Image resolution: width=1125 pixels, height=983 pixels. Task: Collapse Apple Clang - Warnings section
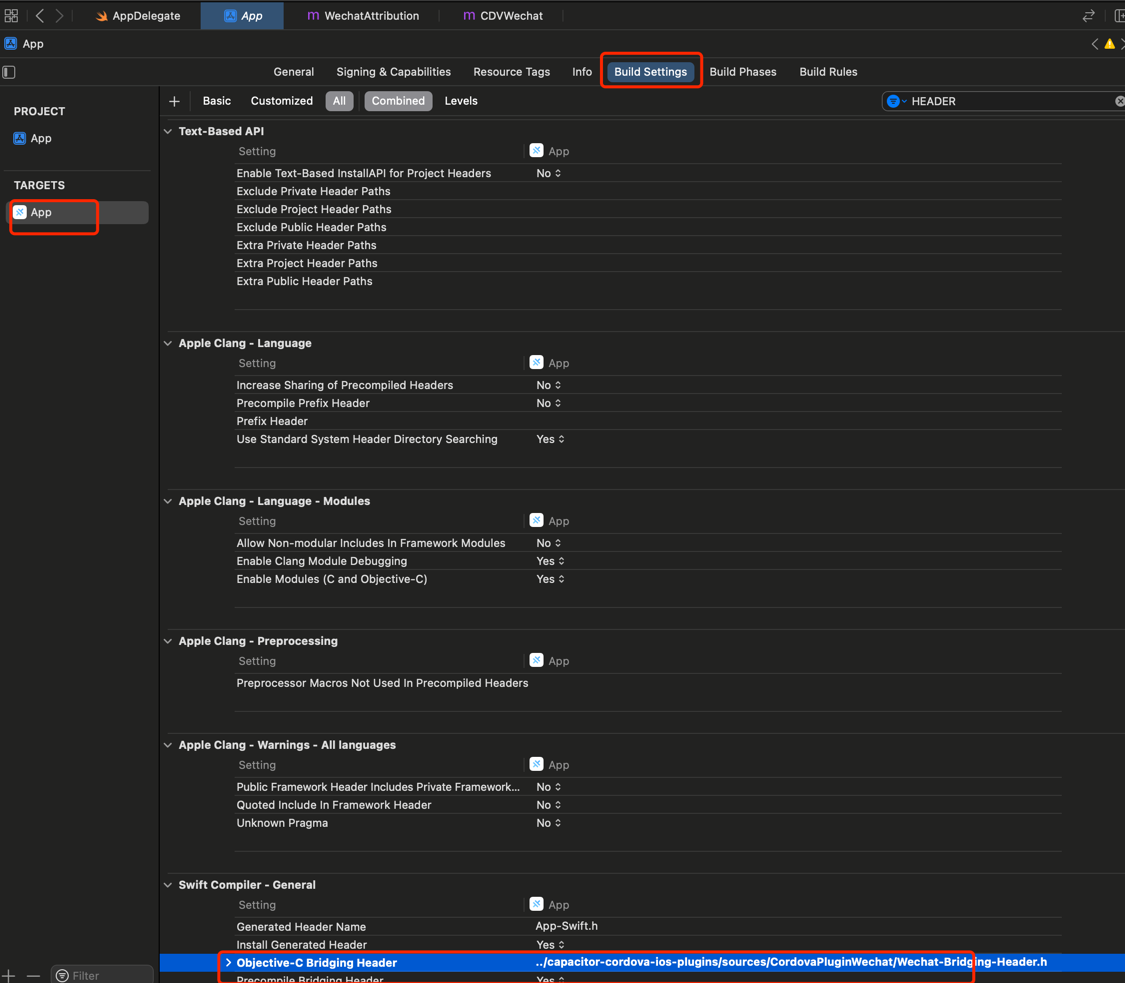point(168,746)
